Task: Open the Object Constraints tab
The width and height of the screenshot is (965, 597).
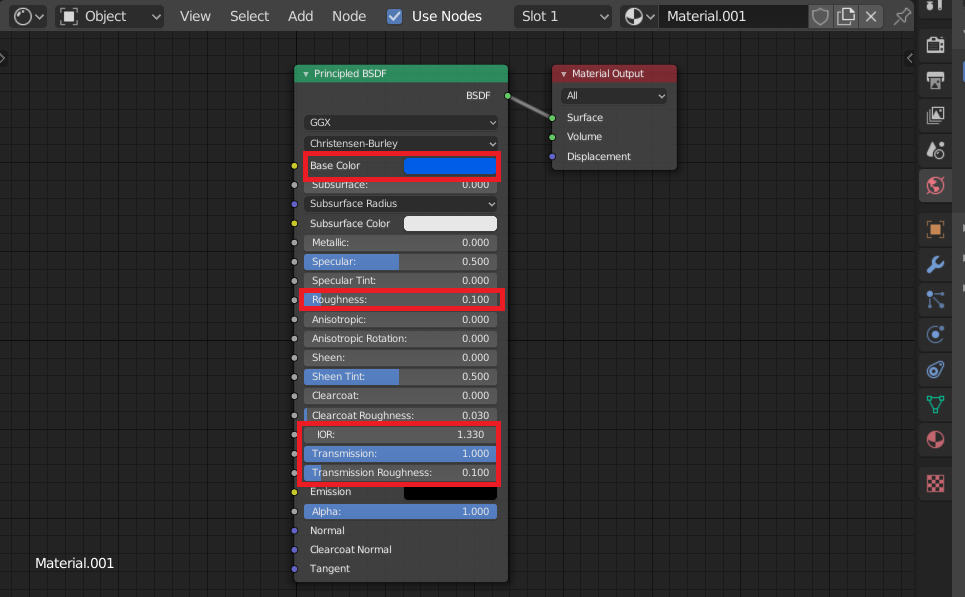Action: pos(935,370)
